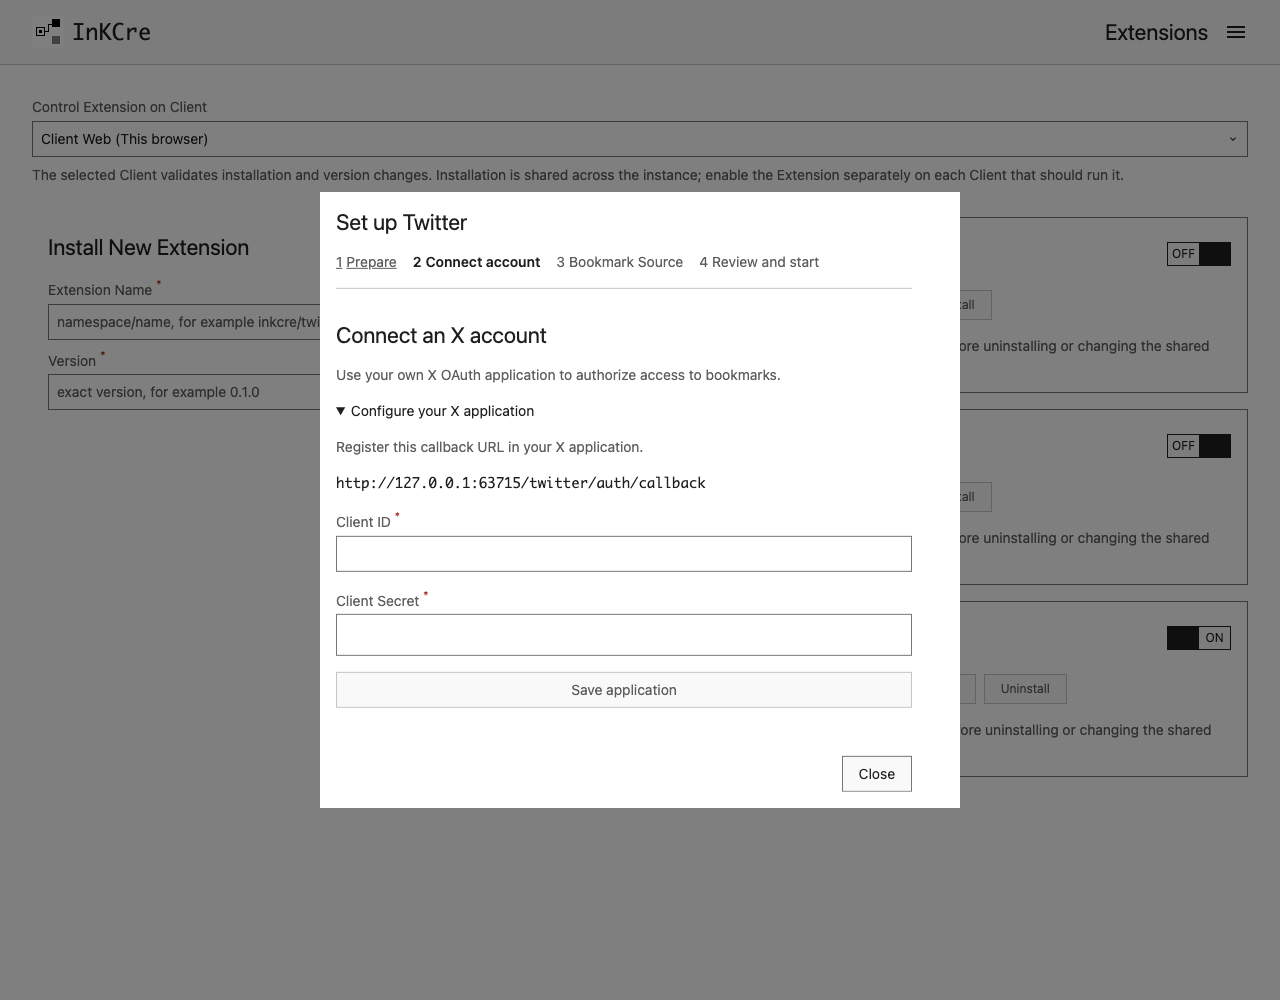Click the InKCre brand name
The width and height of the screenshot is (1280, 1000).
(x=112, y=32)
